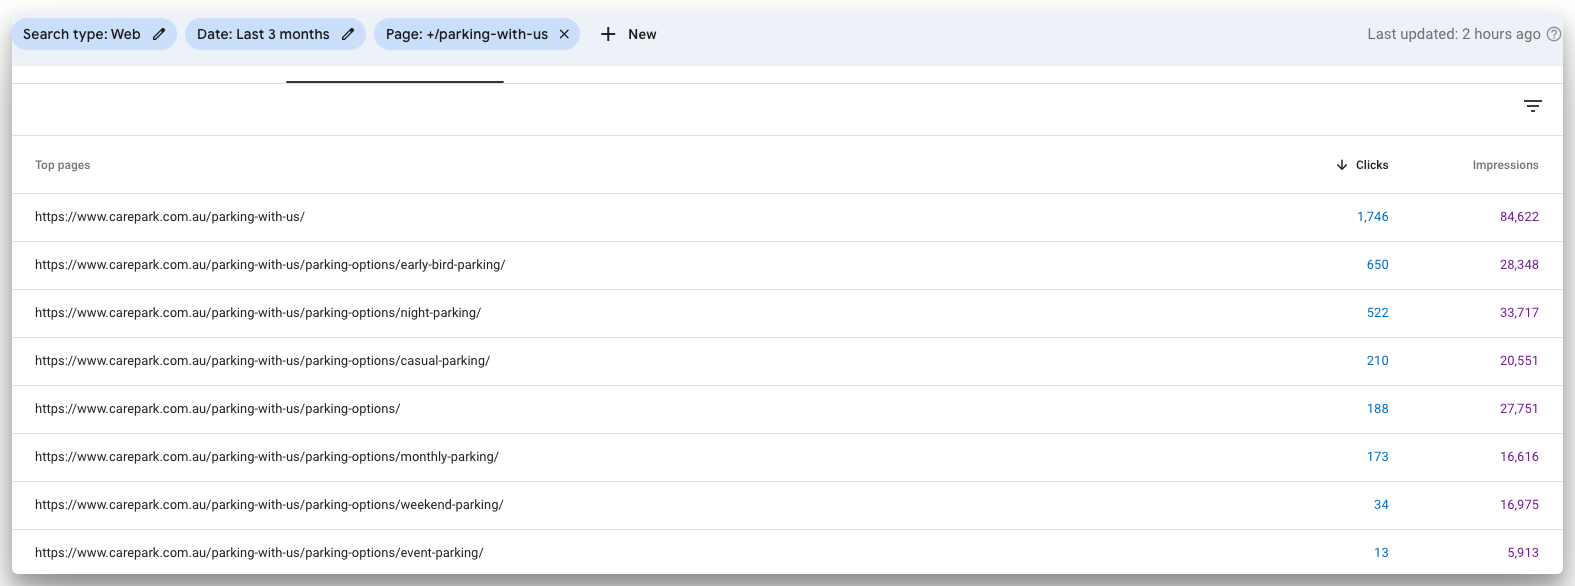Remove the Page: +/parking-with-us filter
This screenshot has height=586, width=1575.
pos(564,34)
